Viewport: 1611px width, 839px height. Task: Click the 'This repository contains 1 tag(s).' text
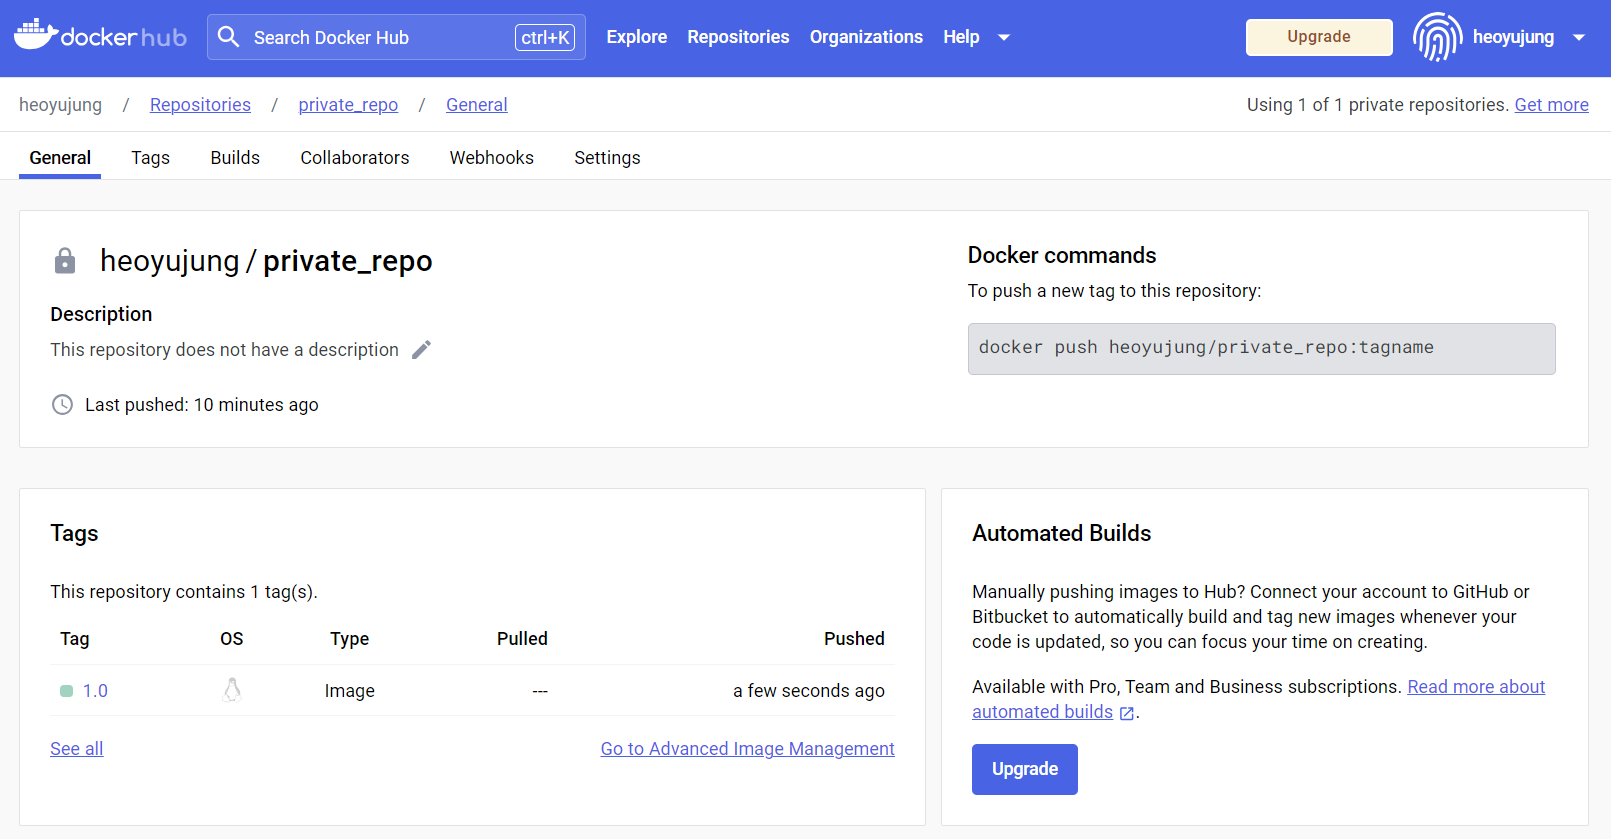tap(184, 592)
